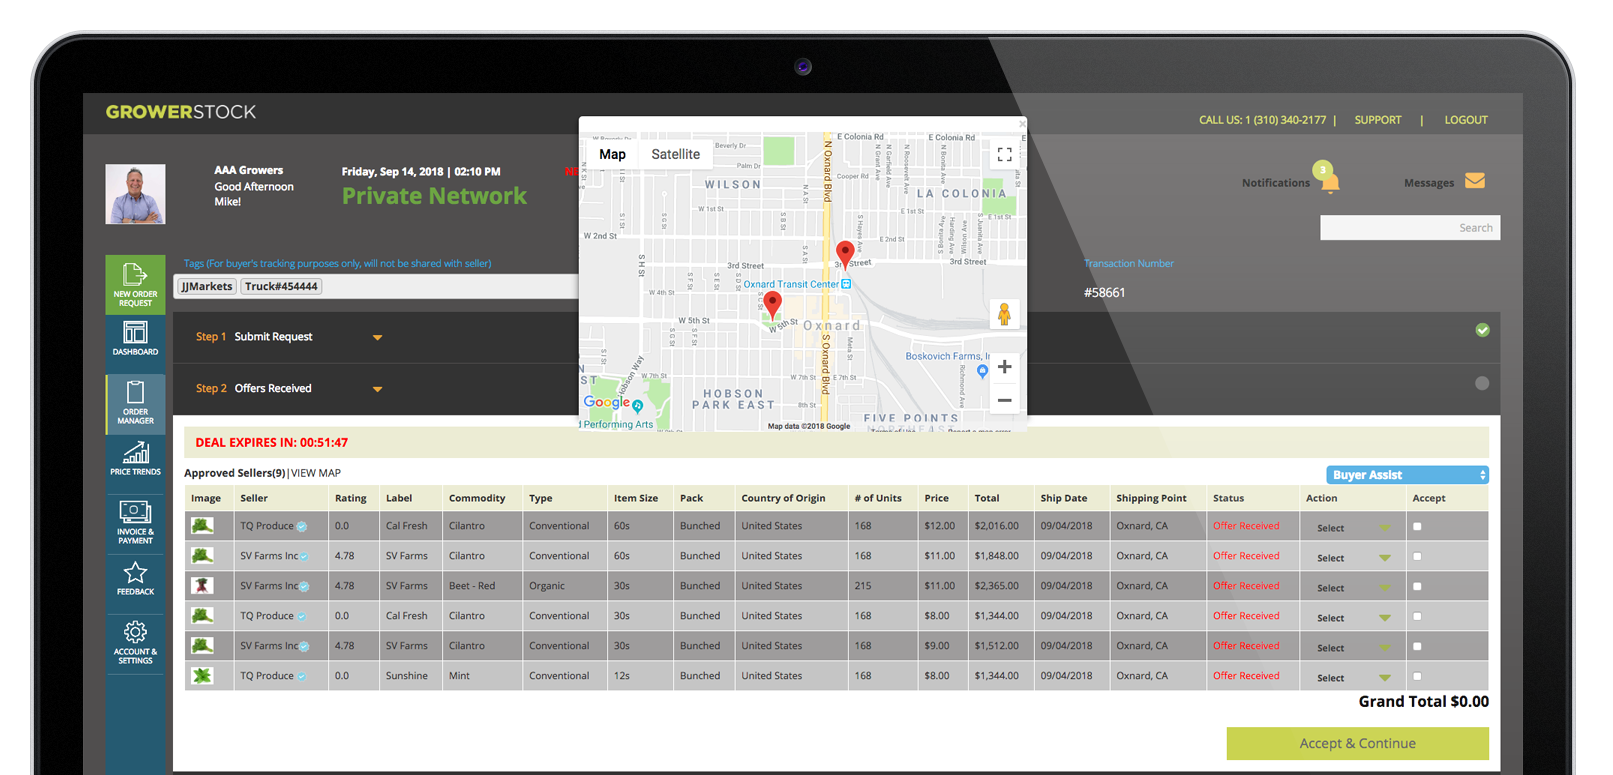This screenshot has height=775, width=1613.
Task: Click the red map pin near W 5th St
Action: coord(772,304)
